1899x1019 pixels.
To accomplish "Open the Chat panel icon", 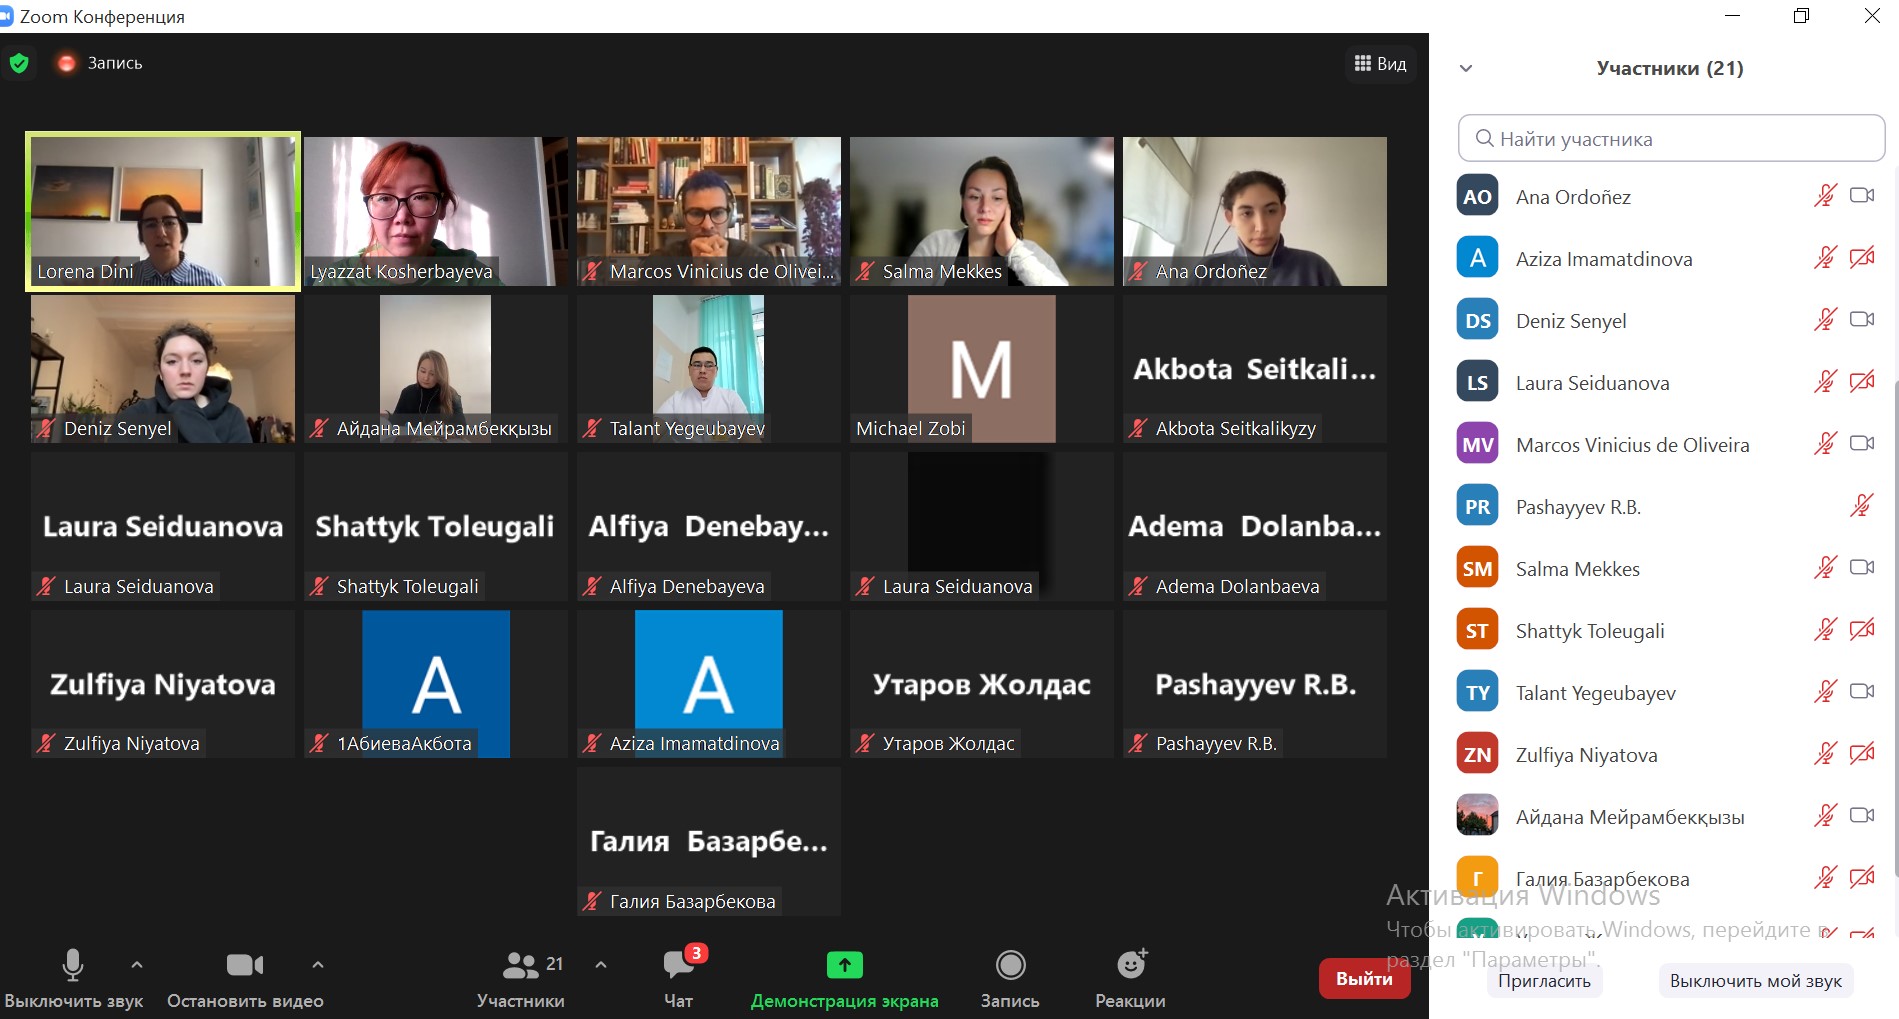I will click(678, 966).
